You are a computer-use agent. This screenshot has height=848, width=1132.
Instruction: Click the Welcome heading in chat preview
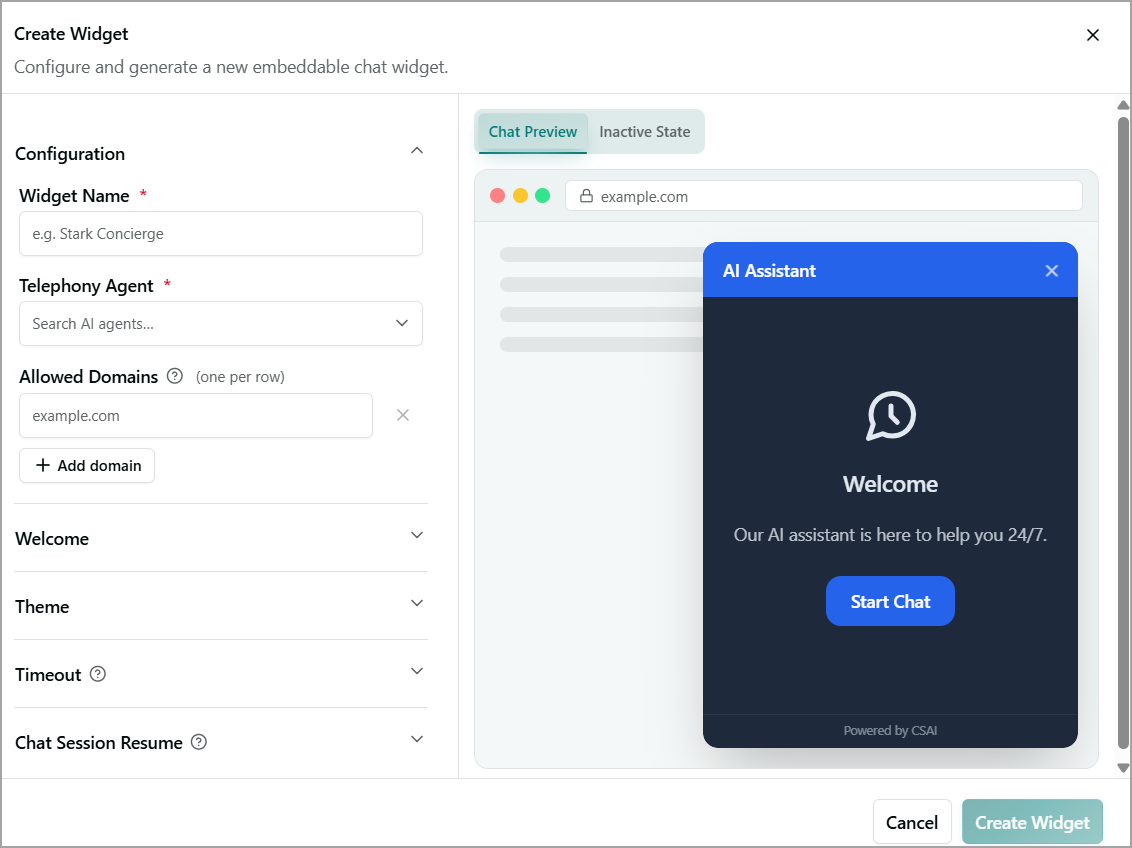click(x=890, y=484)
